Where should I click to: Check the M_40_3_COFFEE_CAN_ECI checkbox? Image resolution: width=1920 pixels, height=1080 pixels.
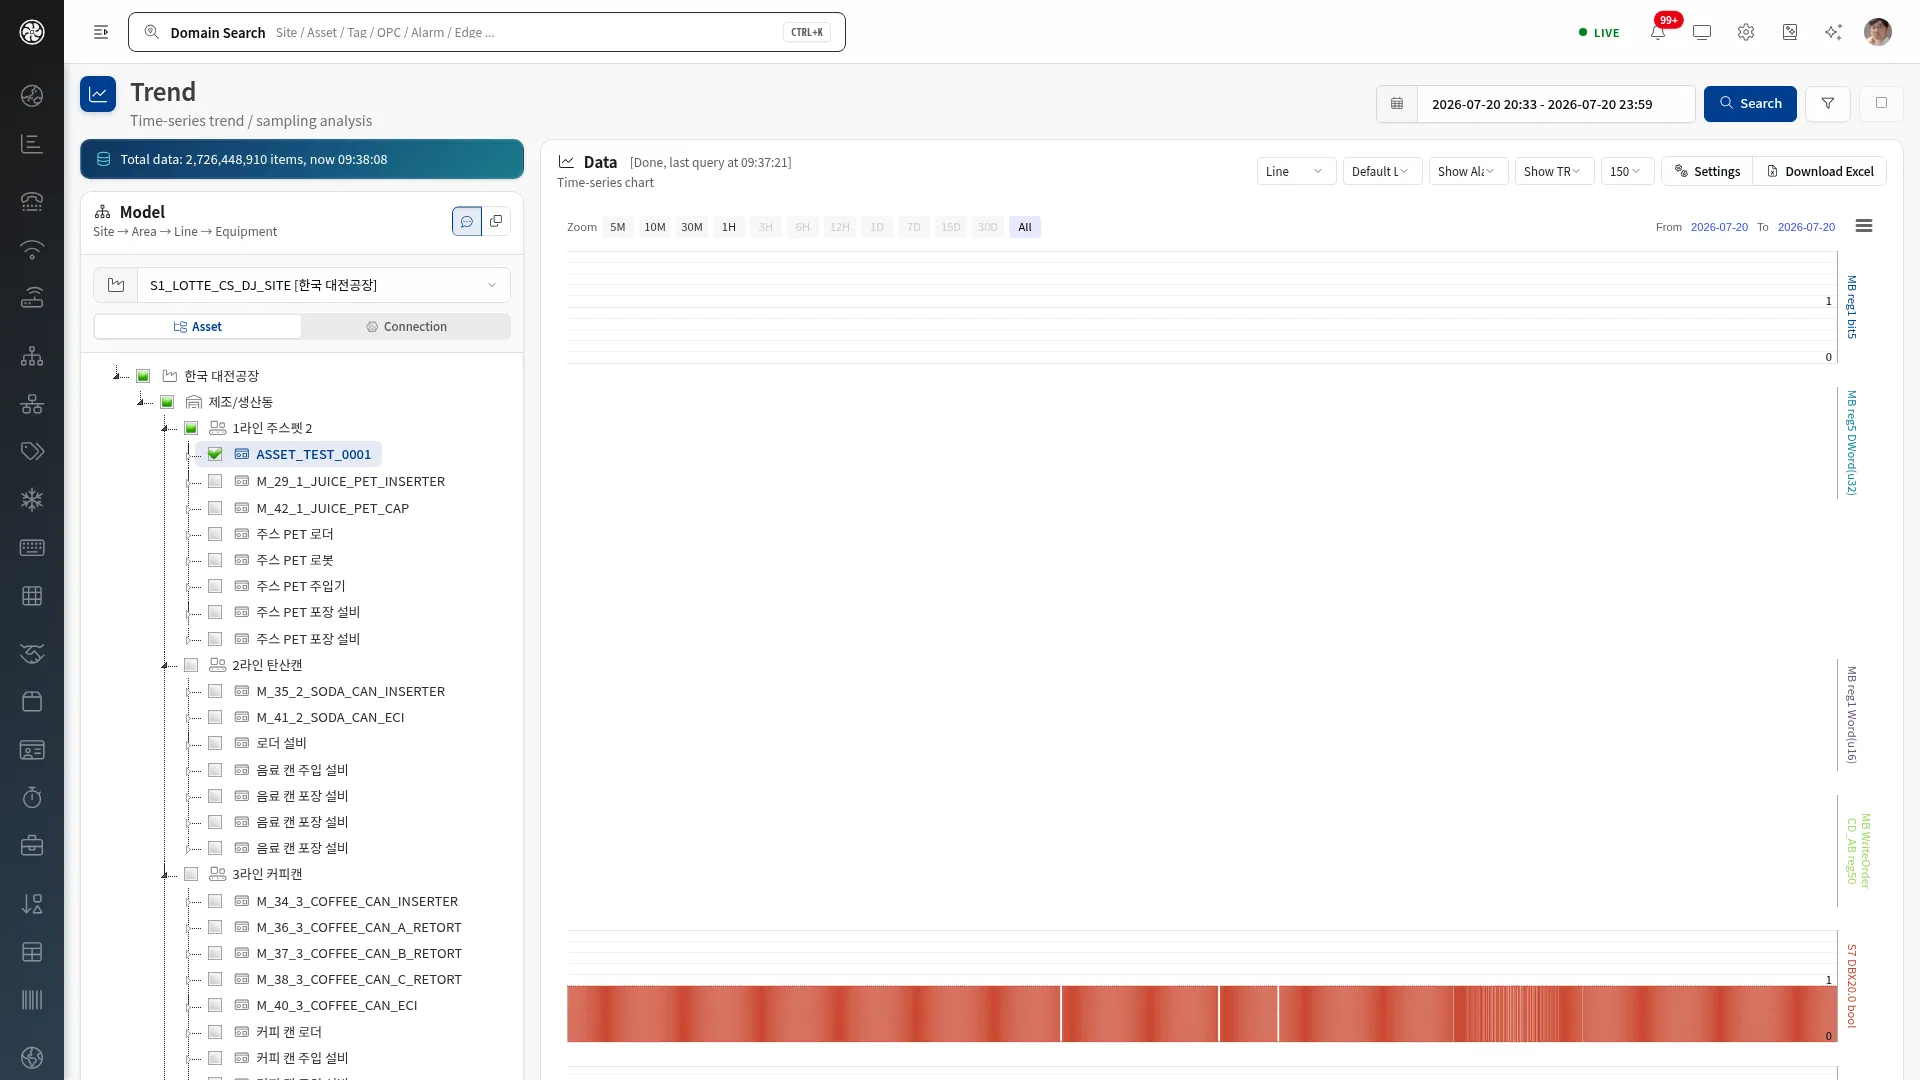[215, 1005]
